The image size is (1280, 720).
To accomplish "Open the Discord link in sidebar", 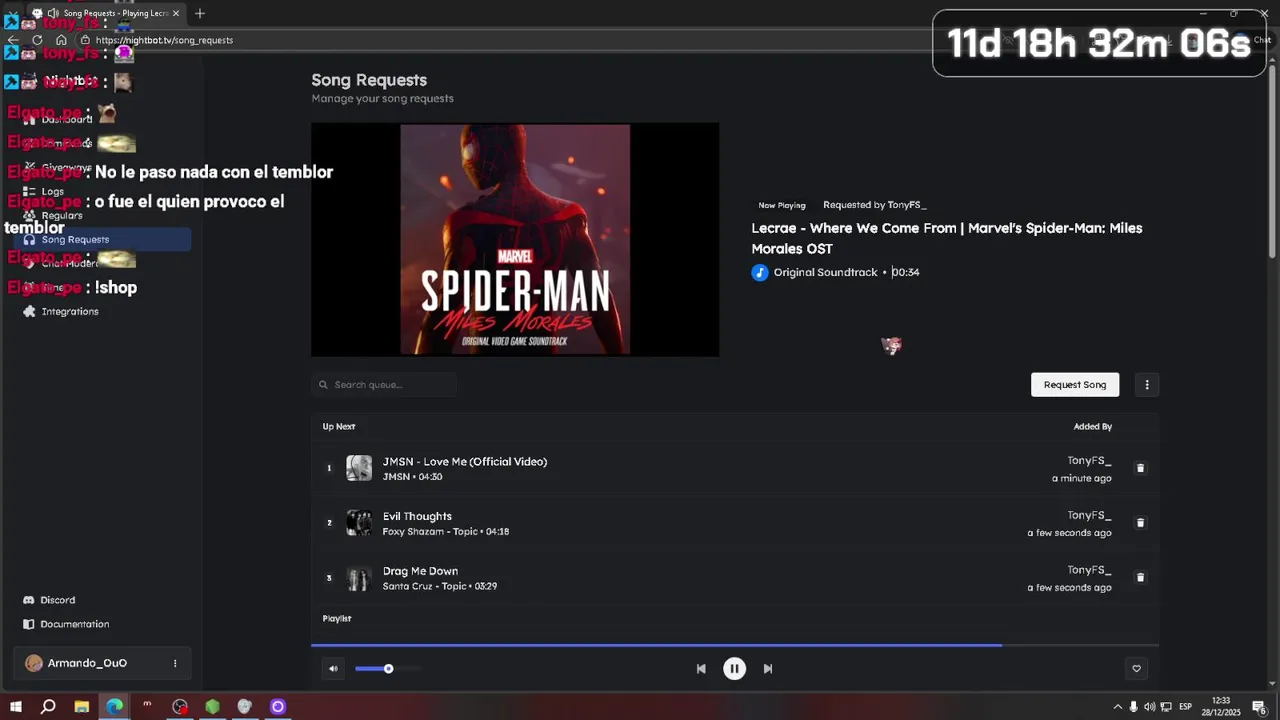I will point(57,600).
